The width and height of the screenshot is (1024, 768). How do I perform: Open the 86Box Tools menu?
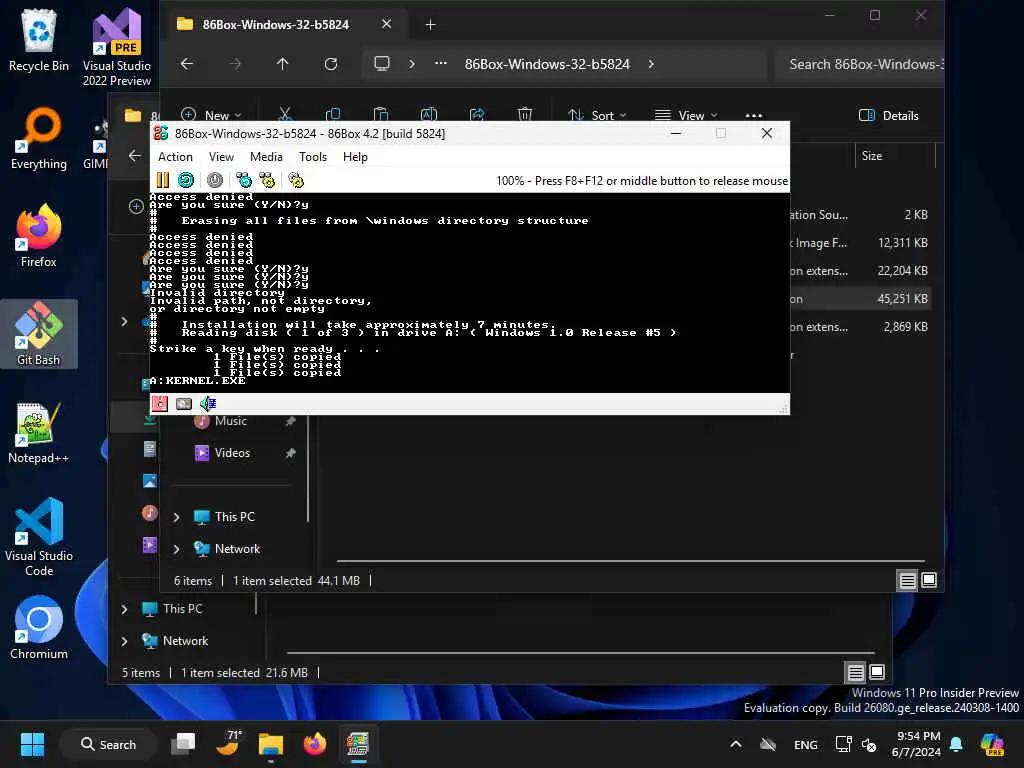click(x=313, y=157)
